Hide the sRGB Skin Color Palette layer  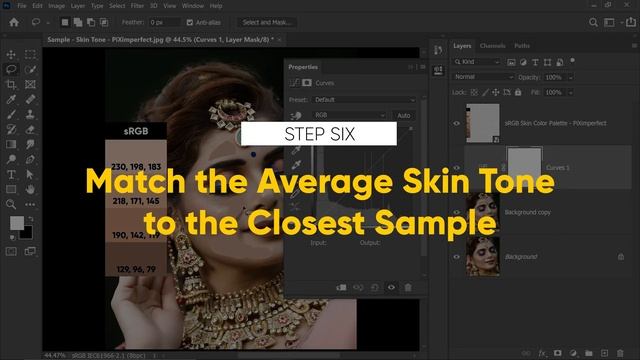tap(457, 123)
